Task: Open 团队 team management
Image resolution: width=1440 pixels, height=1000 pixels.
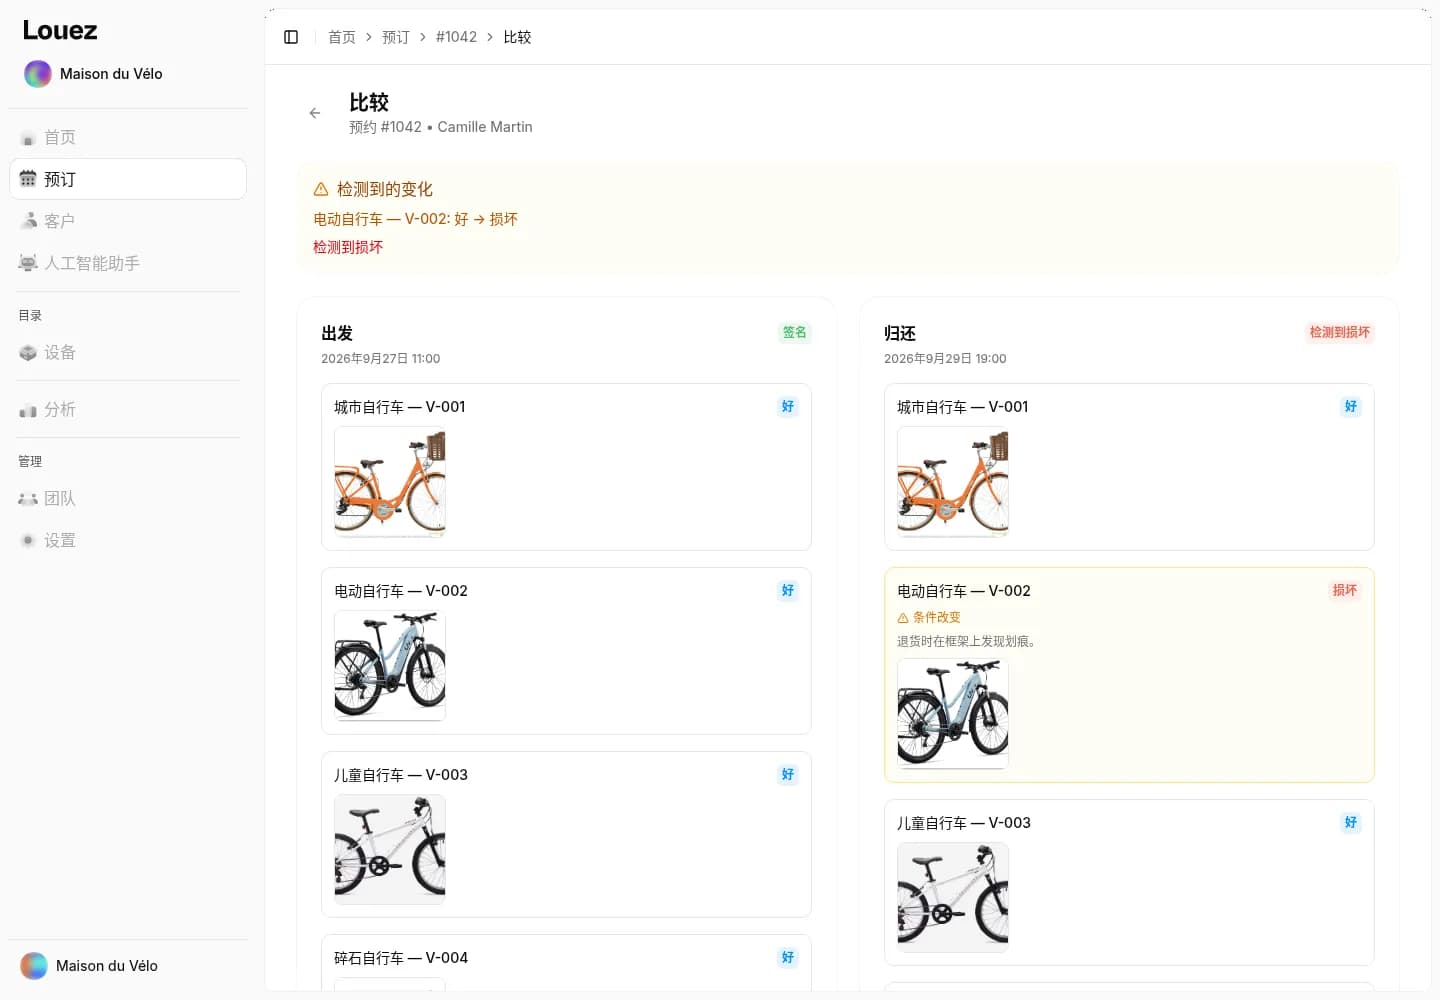Action: tap(128, 498)
